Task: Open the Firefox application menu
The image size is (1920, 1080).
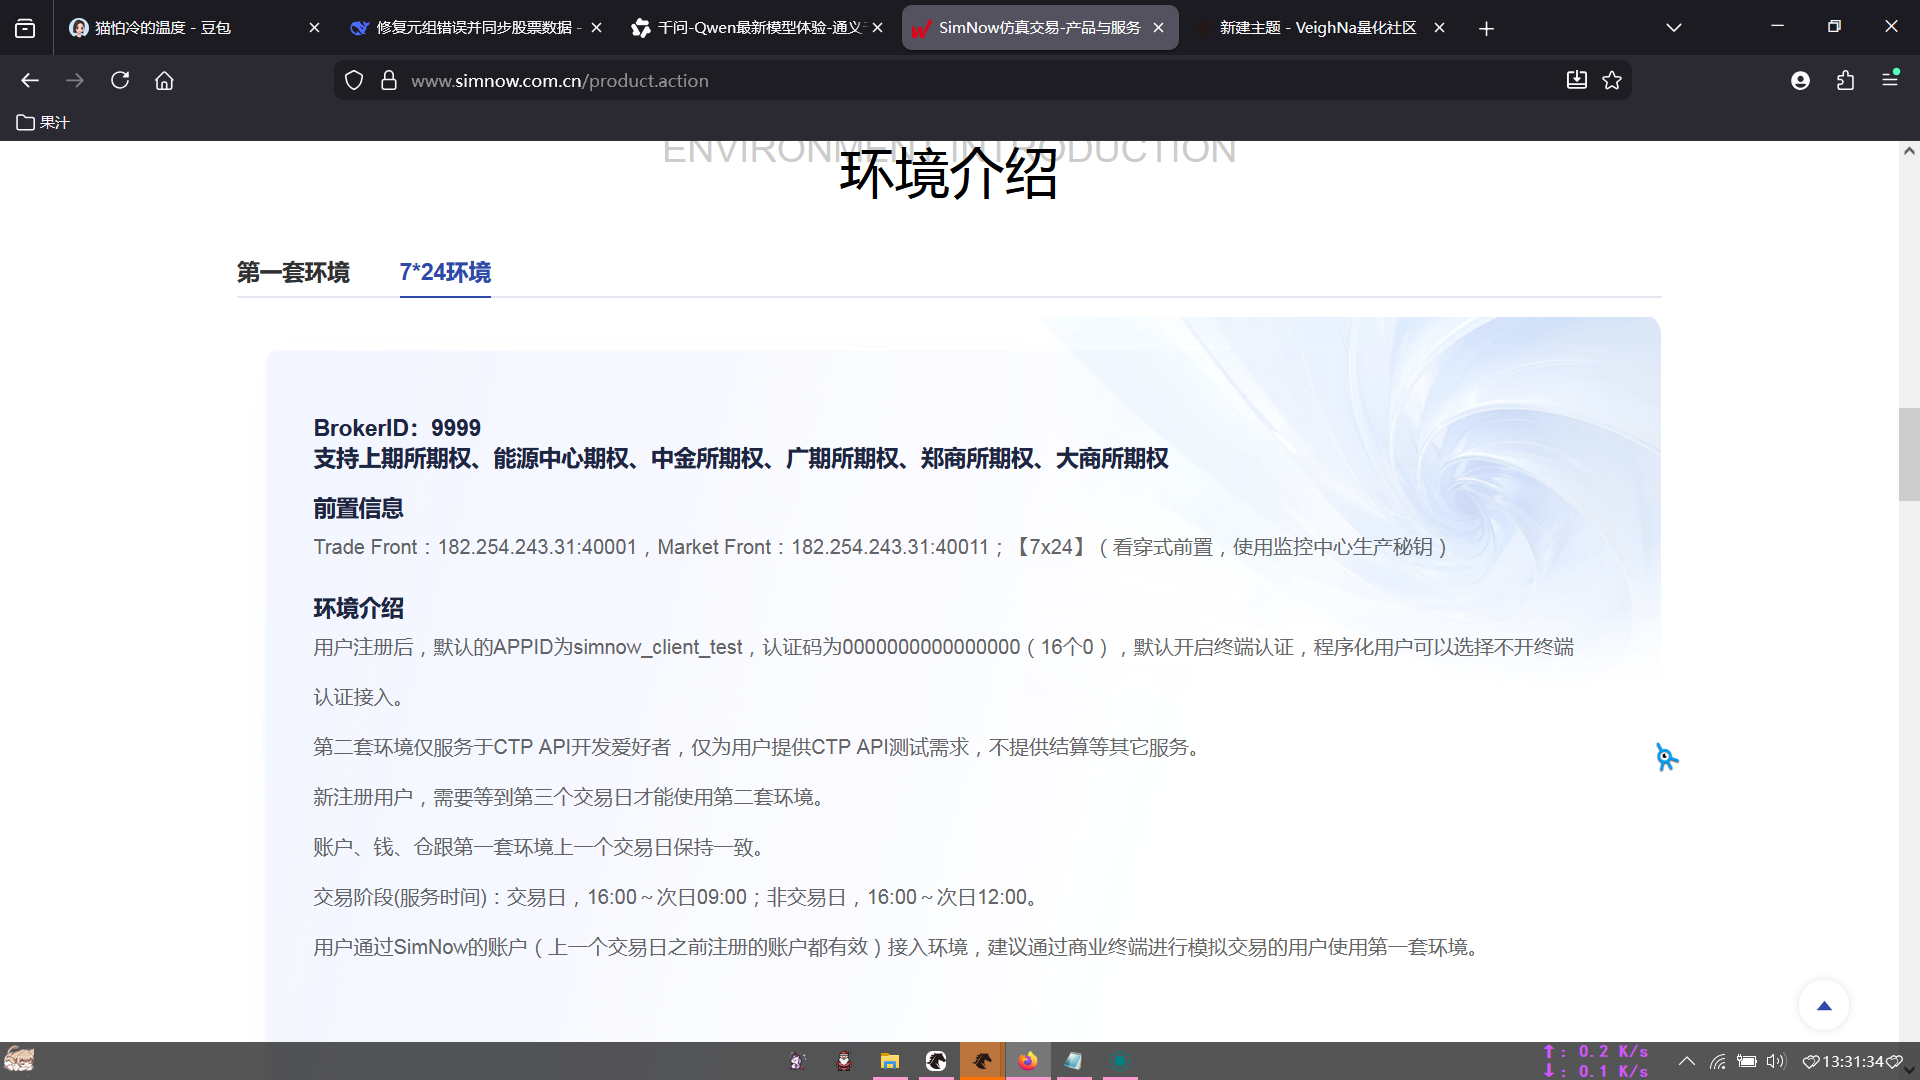Action: coord(1892,80)
